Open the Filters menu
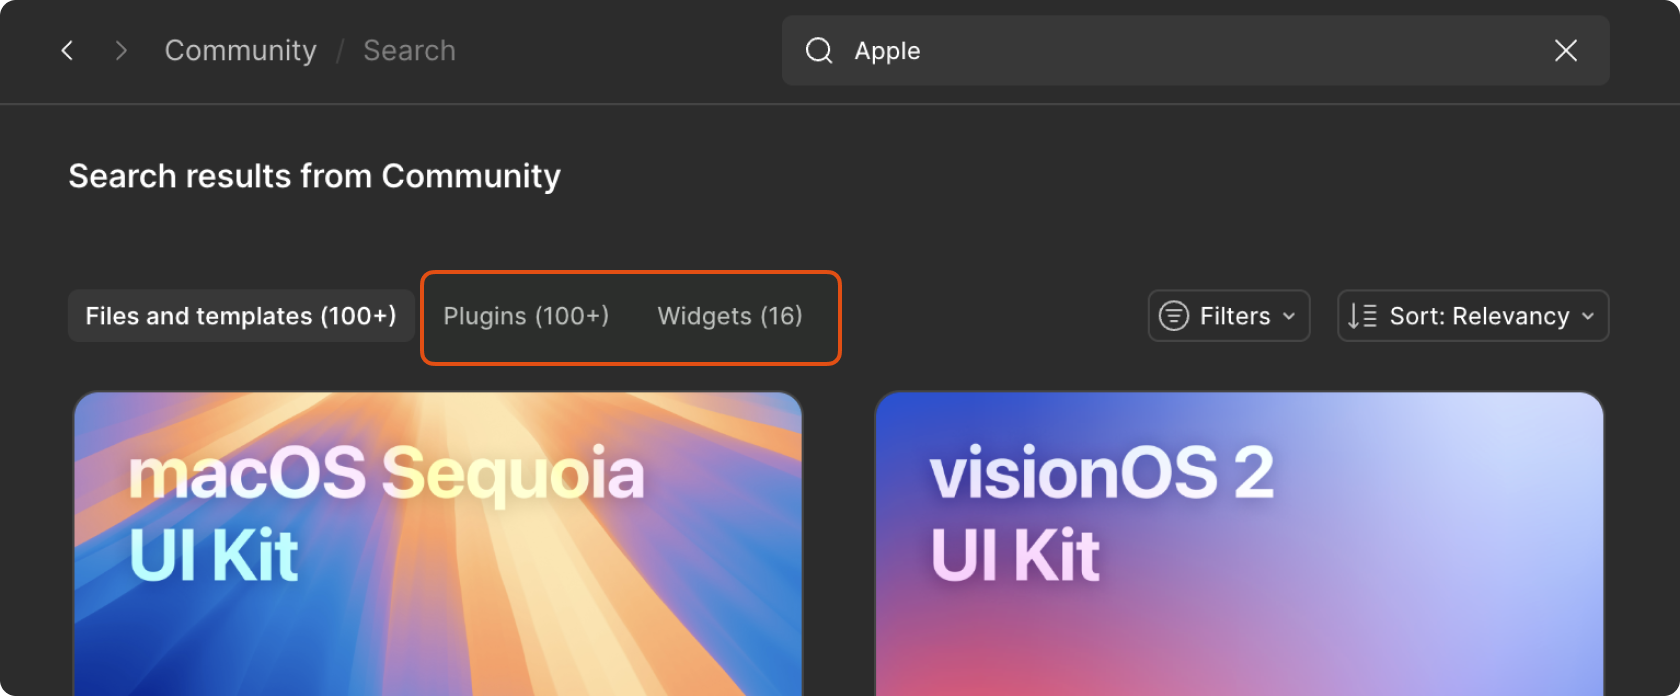 click(x=1234, y=316)
